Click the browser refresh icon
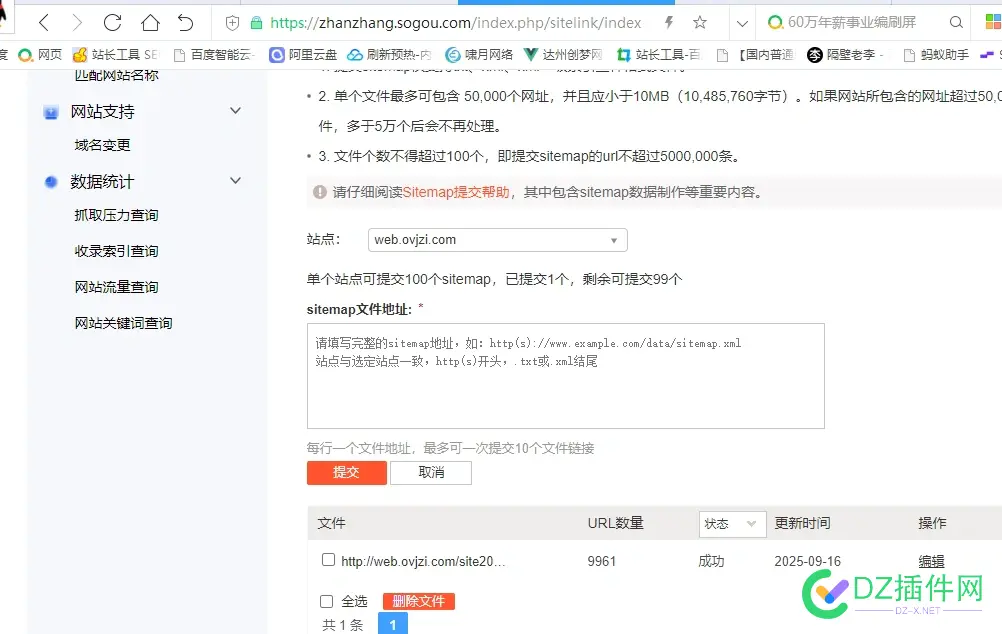Image resolution: width=1002 pixels, height=634 pixels. pos(112,21)
